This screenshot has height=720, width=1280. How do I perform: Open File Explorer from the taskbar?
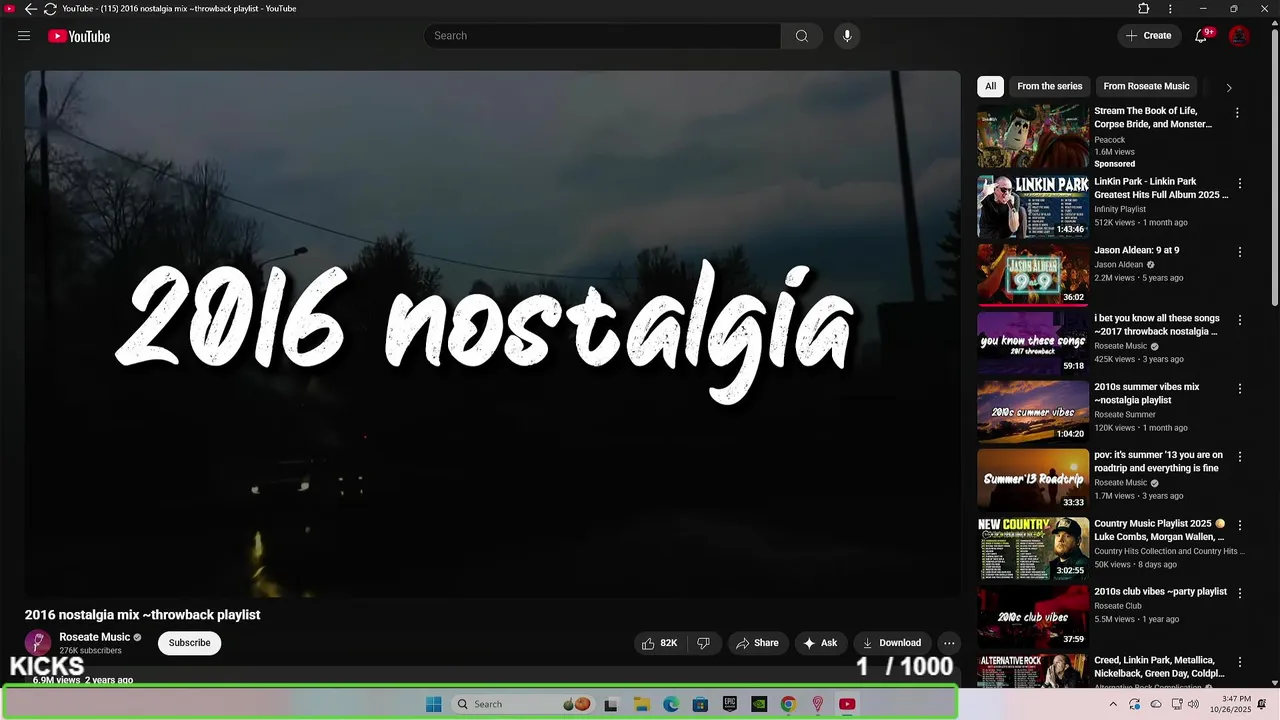(x=642, y=704)
